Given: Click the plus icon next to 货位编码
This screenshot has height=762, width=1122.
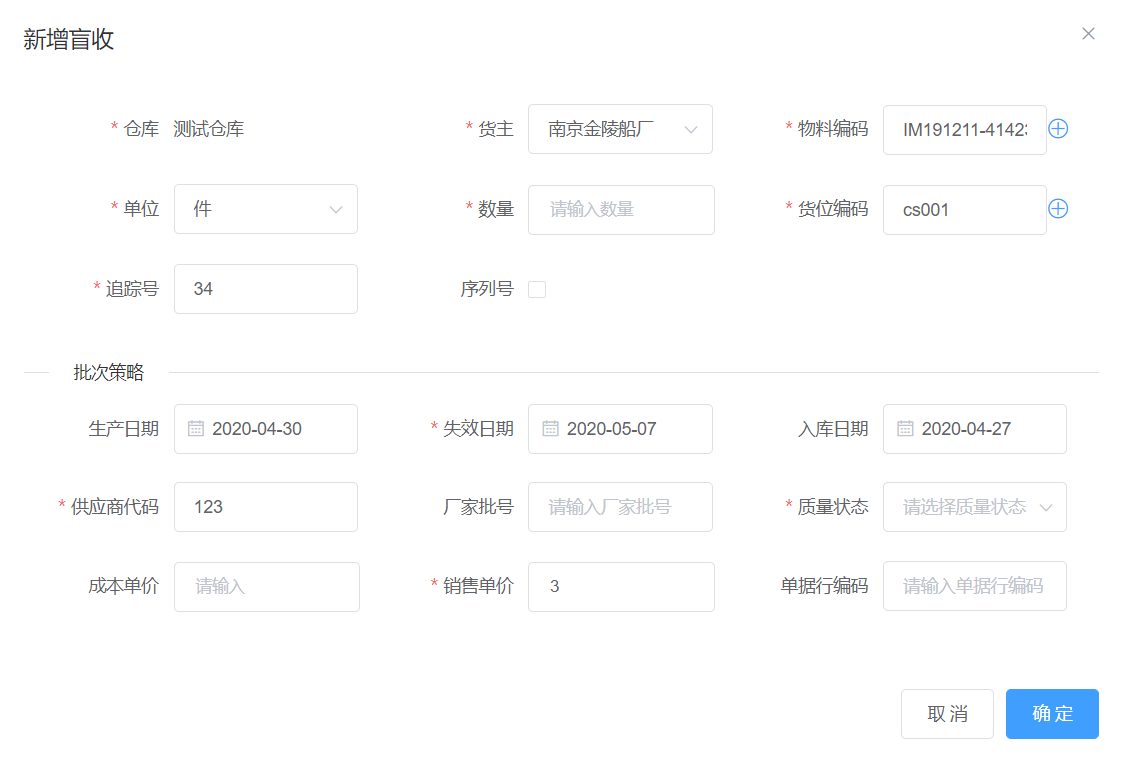Looking at the screenshot, I should 1058,209.
